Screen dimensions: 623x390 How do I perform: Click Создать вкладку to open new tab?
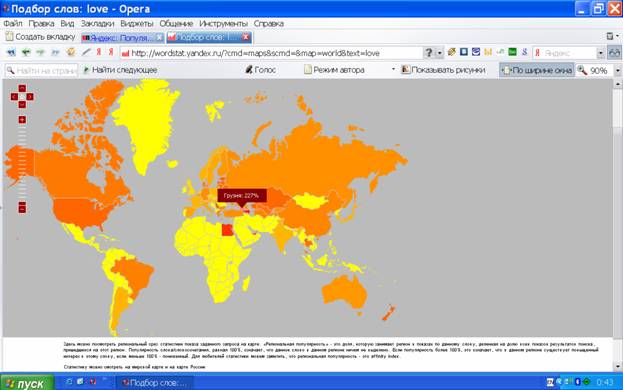pos(40,37)
